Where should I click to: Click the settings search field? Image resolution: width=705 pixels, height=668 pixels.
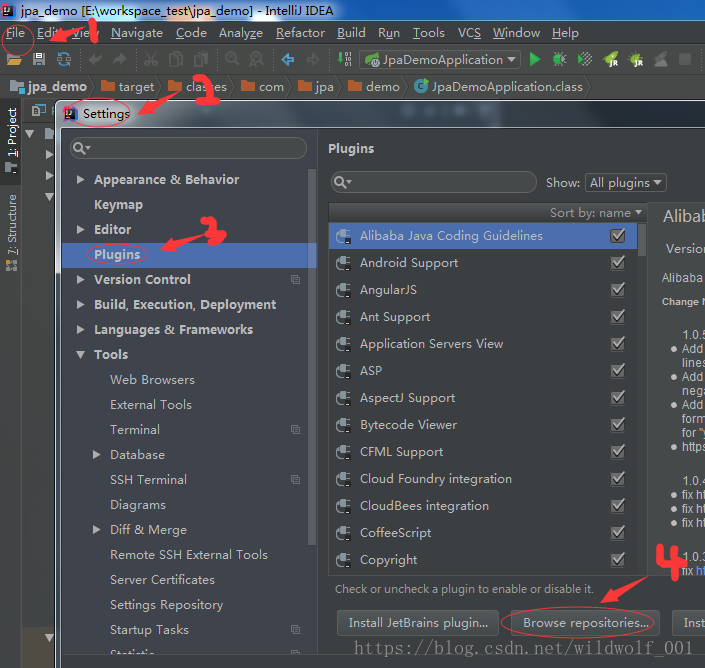click(x=188, y=148)
